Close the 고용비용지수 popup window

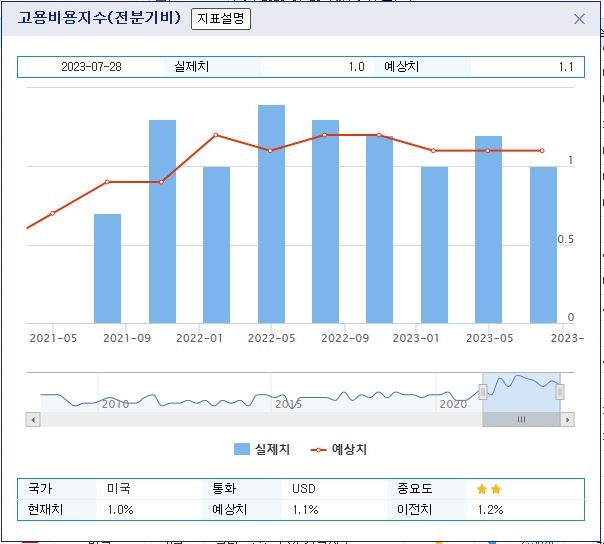pos(579,19)
